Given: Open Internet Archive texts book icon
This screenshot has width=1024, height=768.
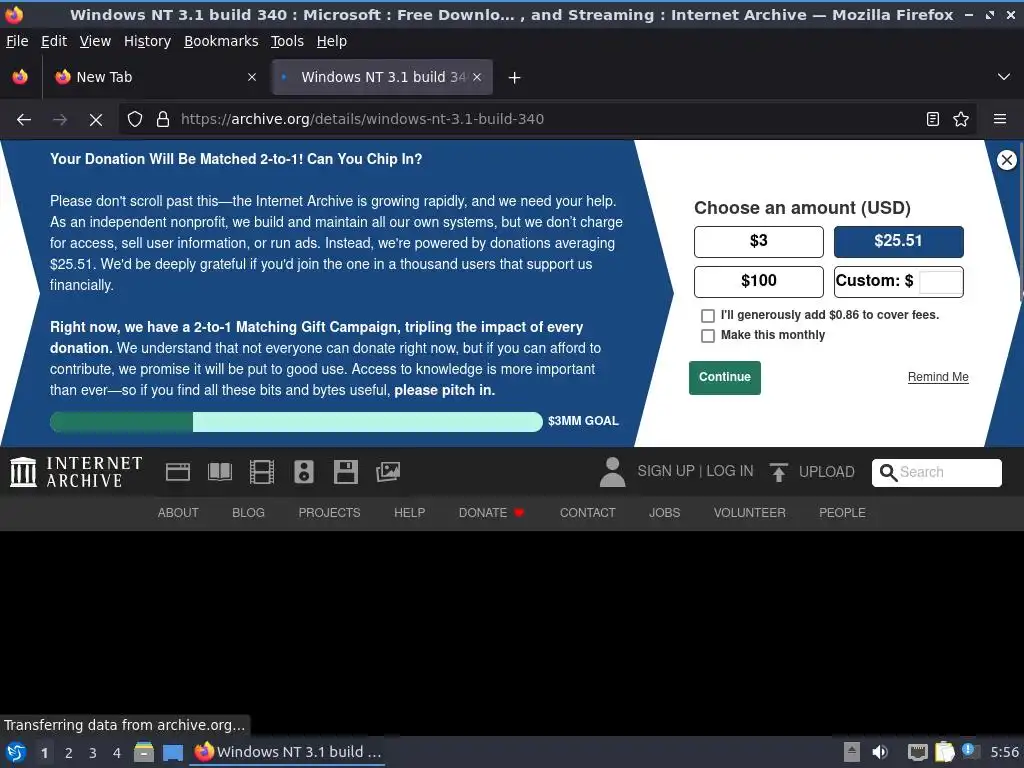Looking at the screenshot, I should [220, 472].
